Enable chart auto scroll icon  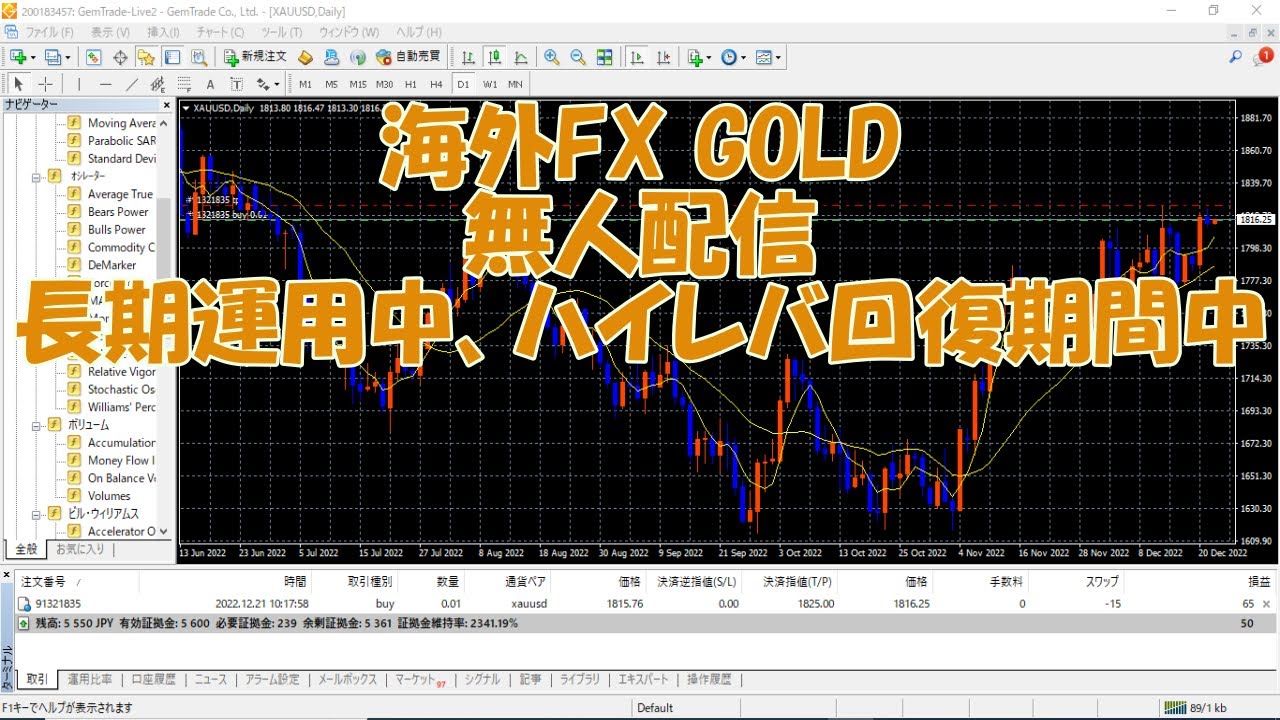(636, 57)
